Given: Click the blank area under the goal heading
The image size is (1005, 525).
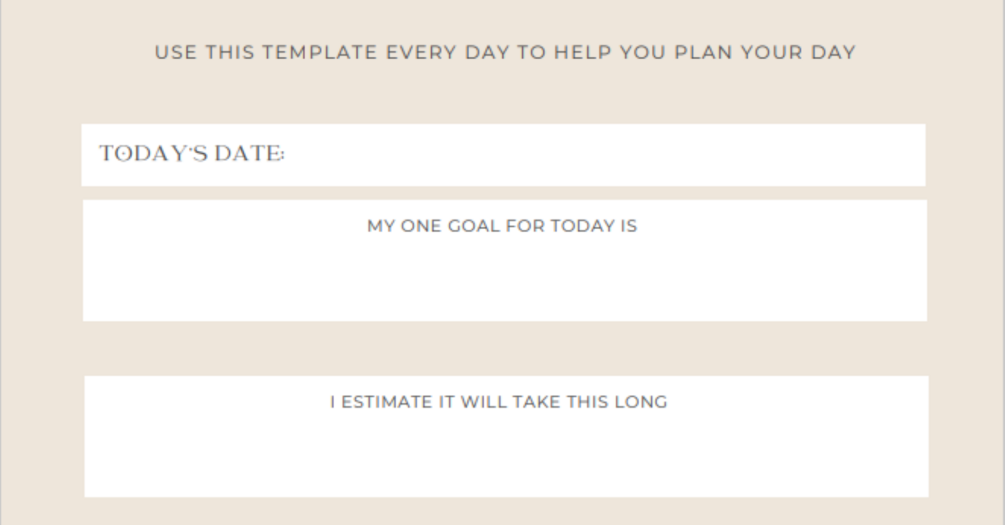Looking at the screenshot, I should tap(504, 278).
